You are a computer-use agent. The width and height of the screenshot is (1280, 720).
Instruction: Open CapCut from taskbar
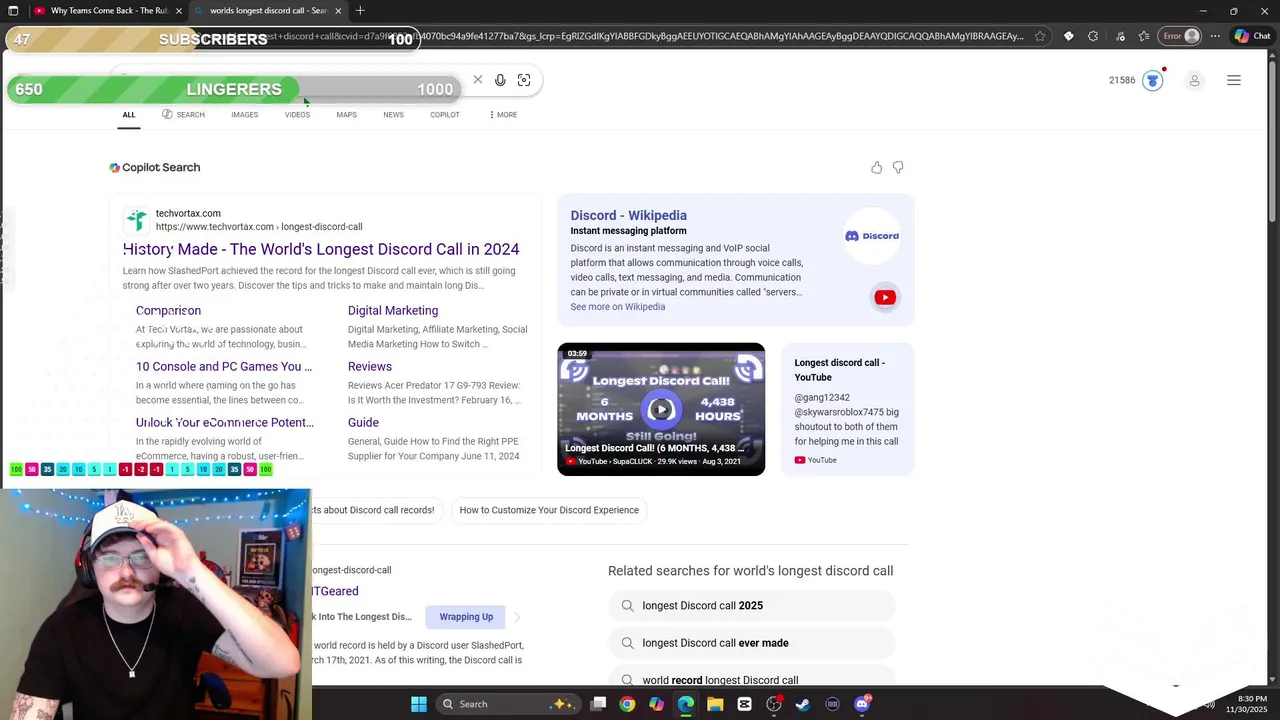(744, 704)
